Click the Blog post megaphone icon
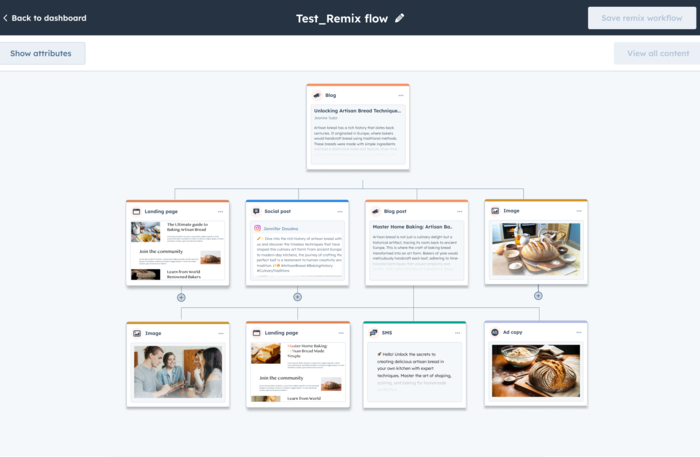Image resolution: width=700 pixels, height=457 pixels. (x=375, y=211)
